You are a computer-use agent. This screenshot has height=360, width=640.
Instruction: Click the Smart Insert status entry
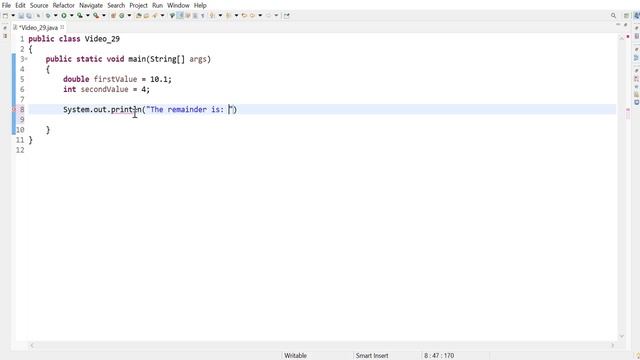pos(372,356)
